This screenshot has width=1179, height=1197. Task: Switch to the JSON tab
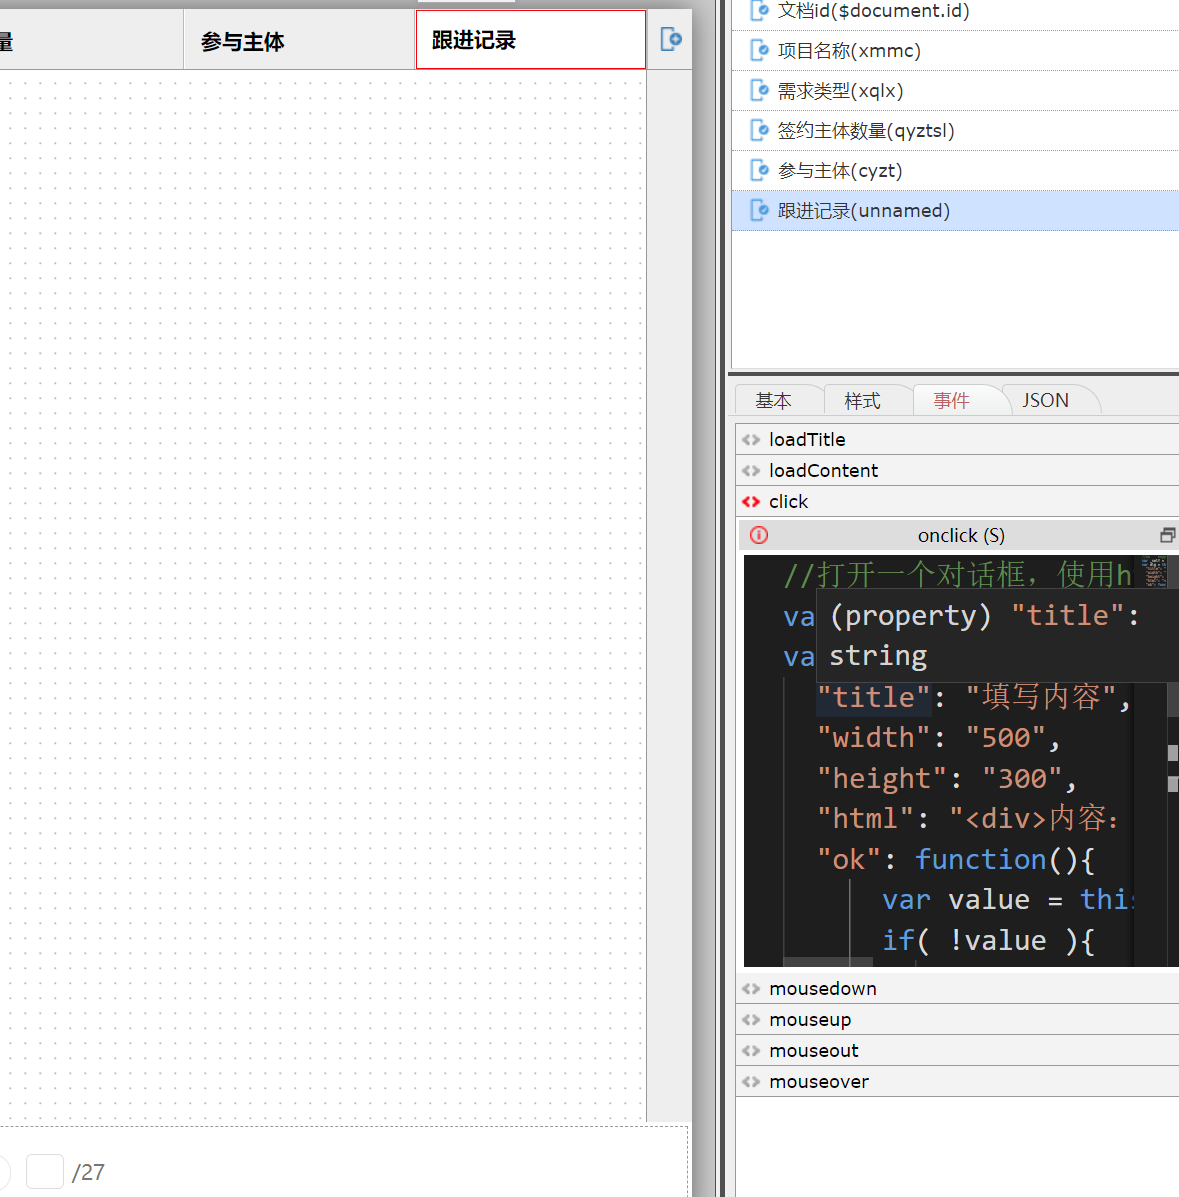tap(1045, 401)
